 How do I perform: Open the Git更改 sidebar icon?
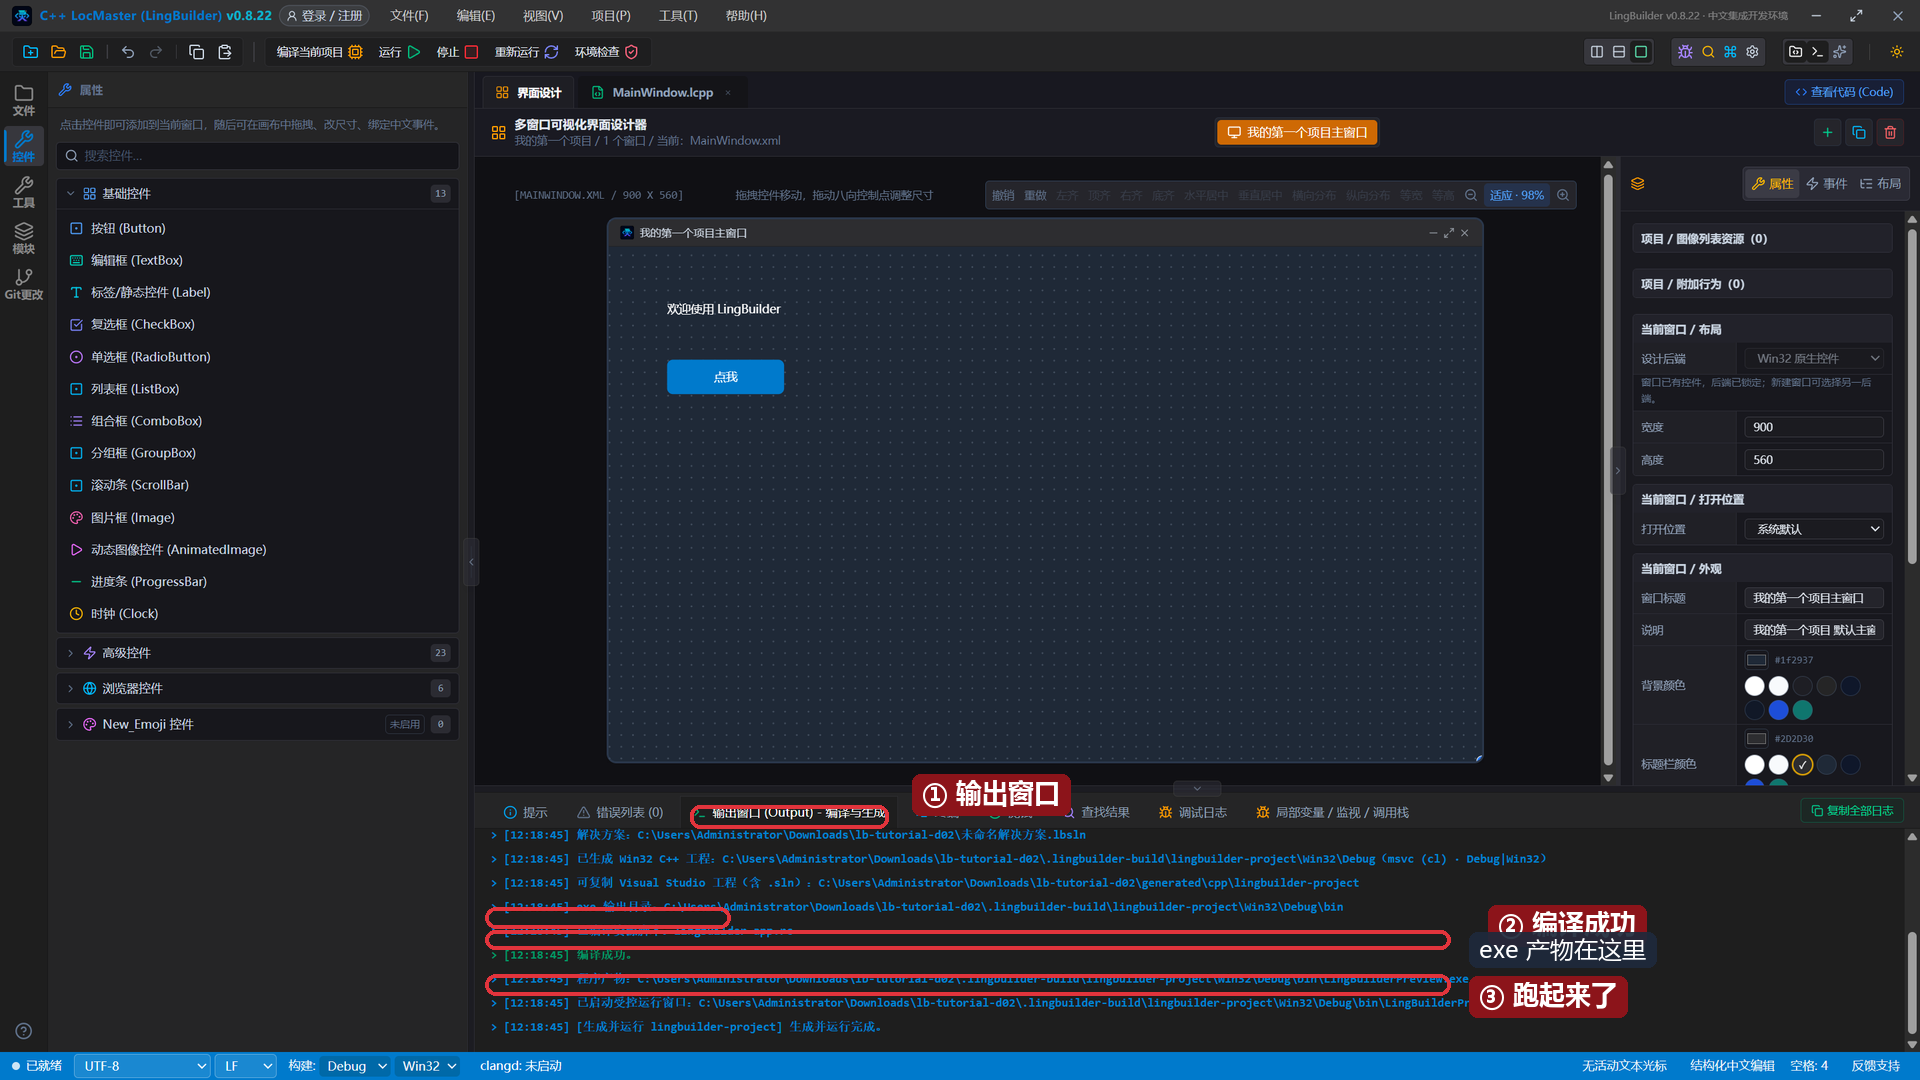click(x=24, y=284)
